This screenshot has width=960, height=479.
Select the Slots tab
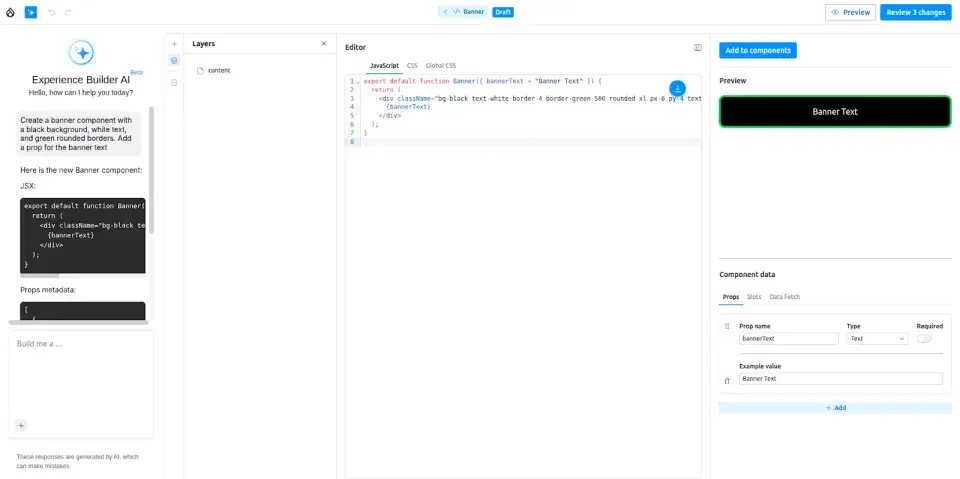click(754, 296)
